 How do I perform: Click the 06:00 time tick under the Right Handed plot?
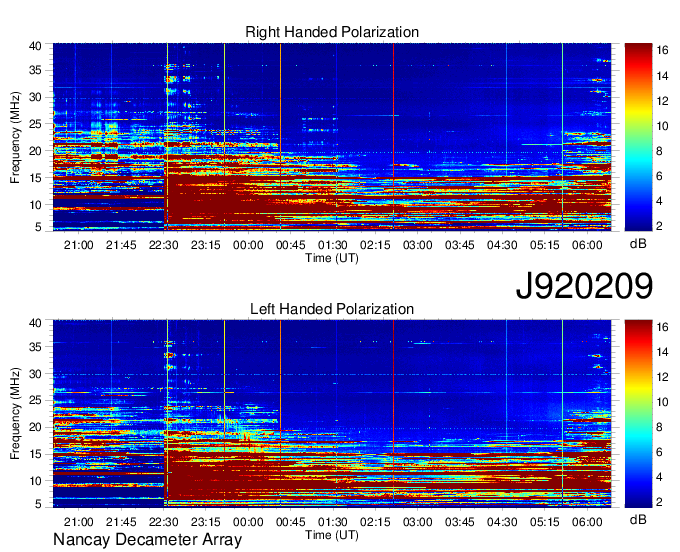(587, 245)
